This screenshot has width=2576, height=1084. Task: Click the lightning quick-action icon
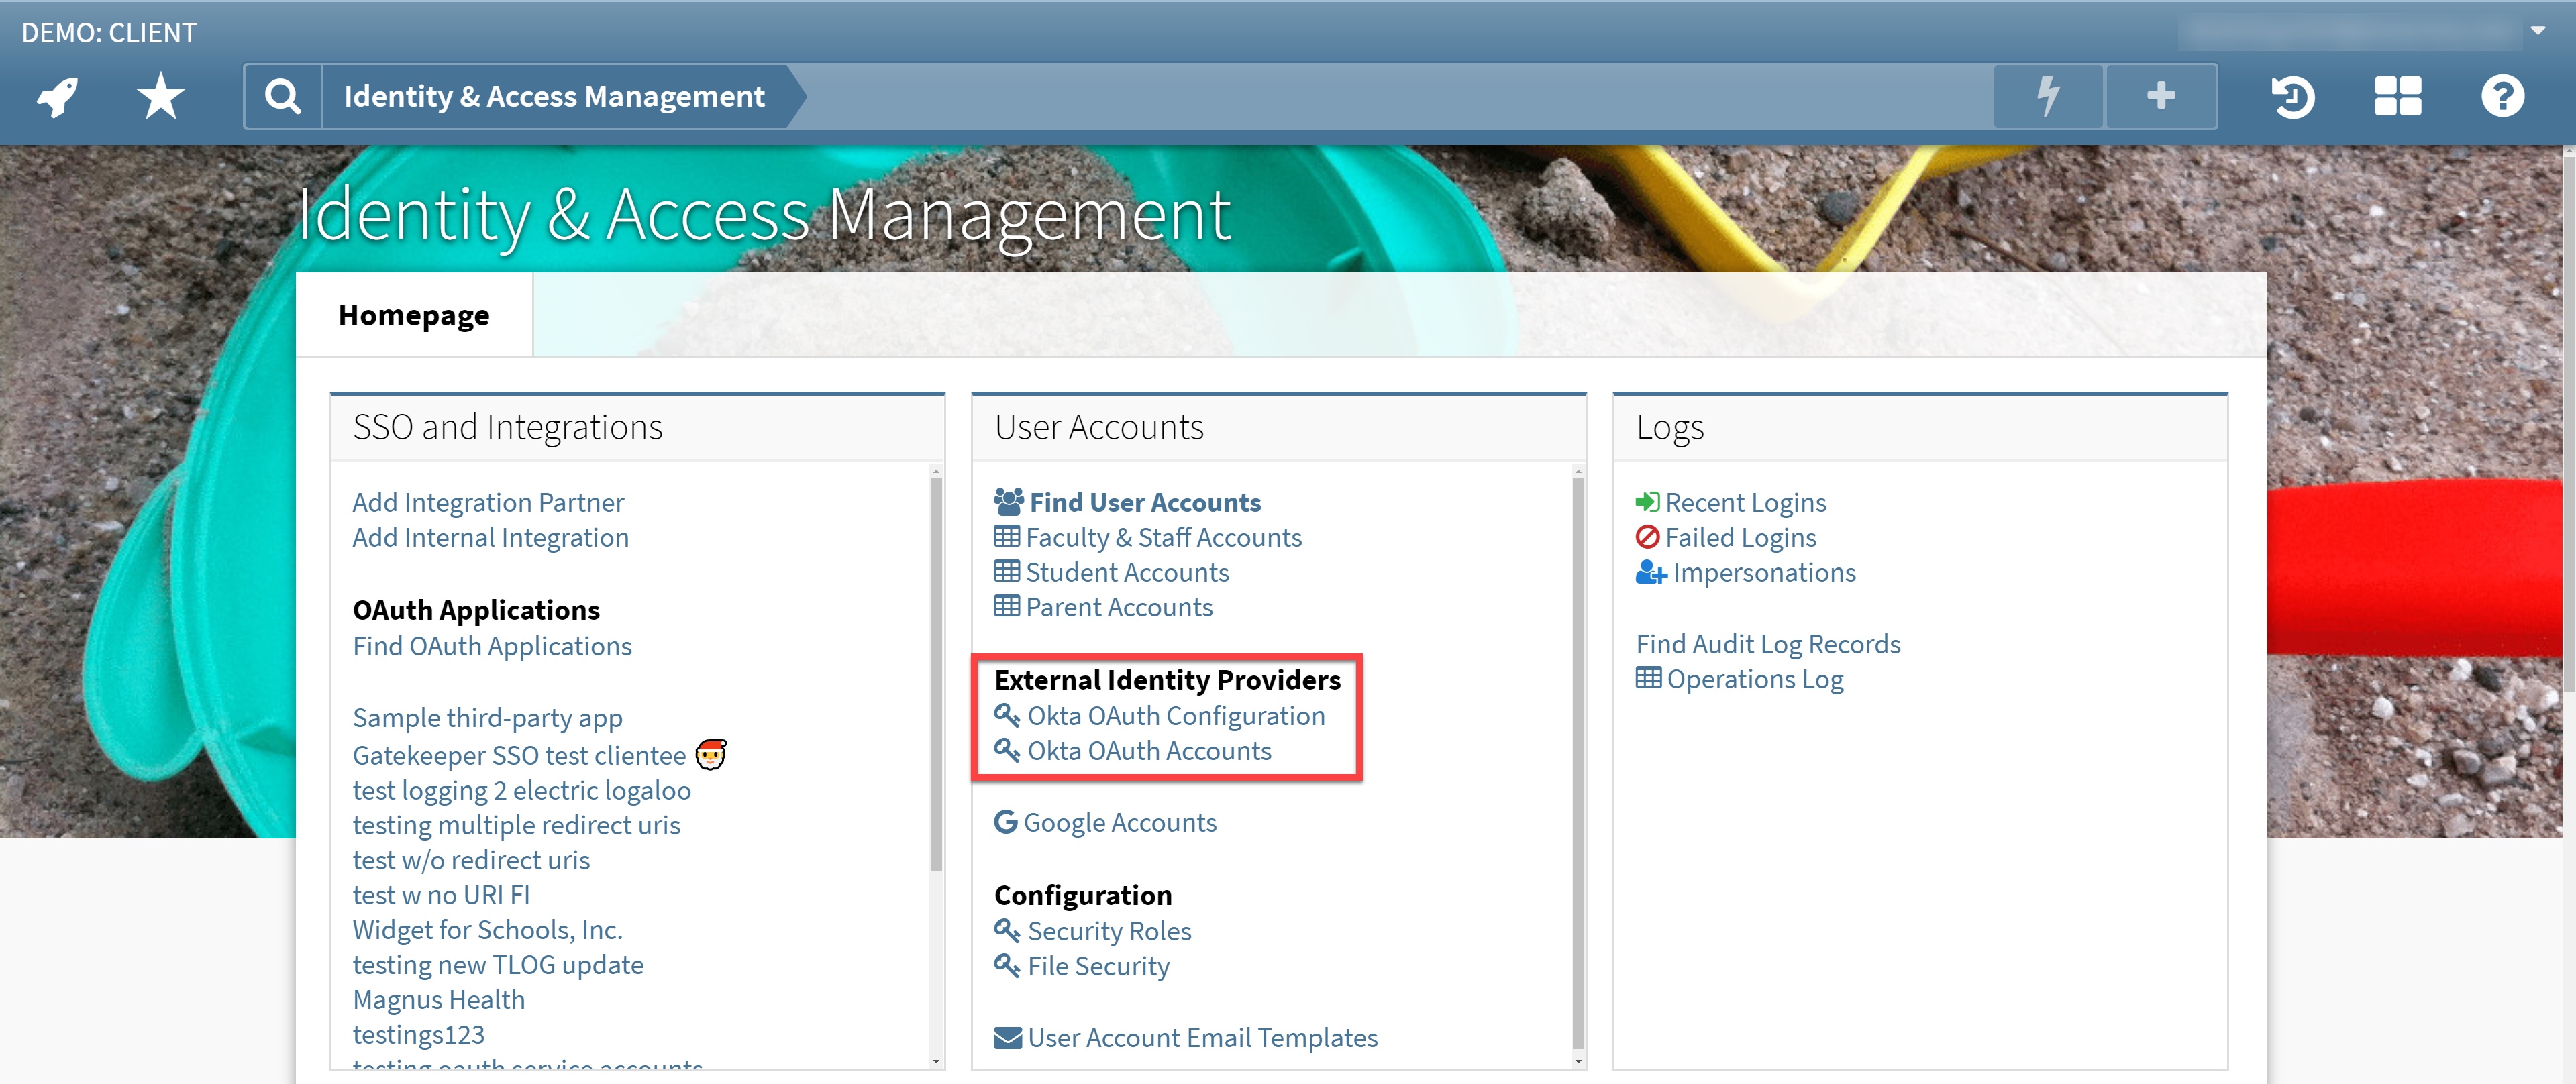[2048, 96]
